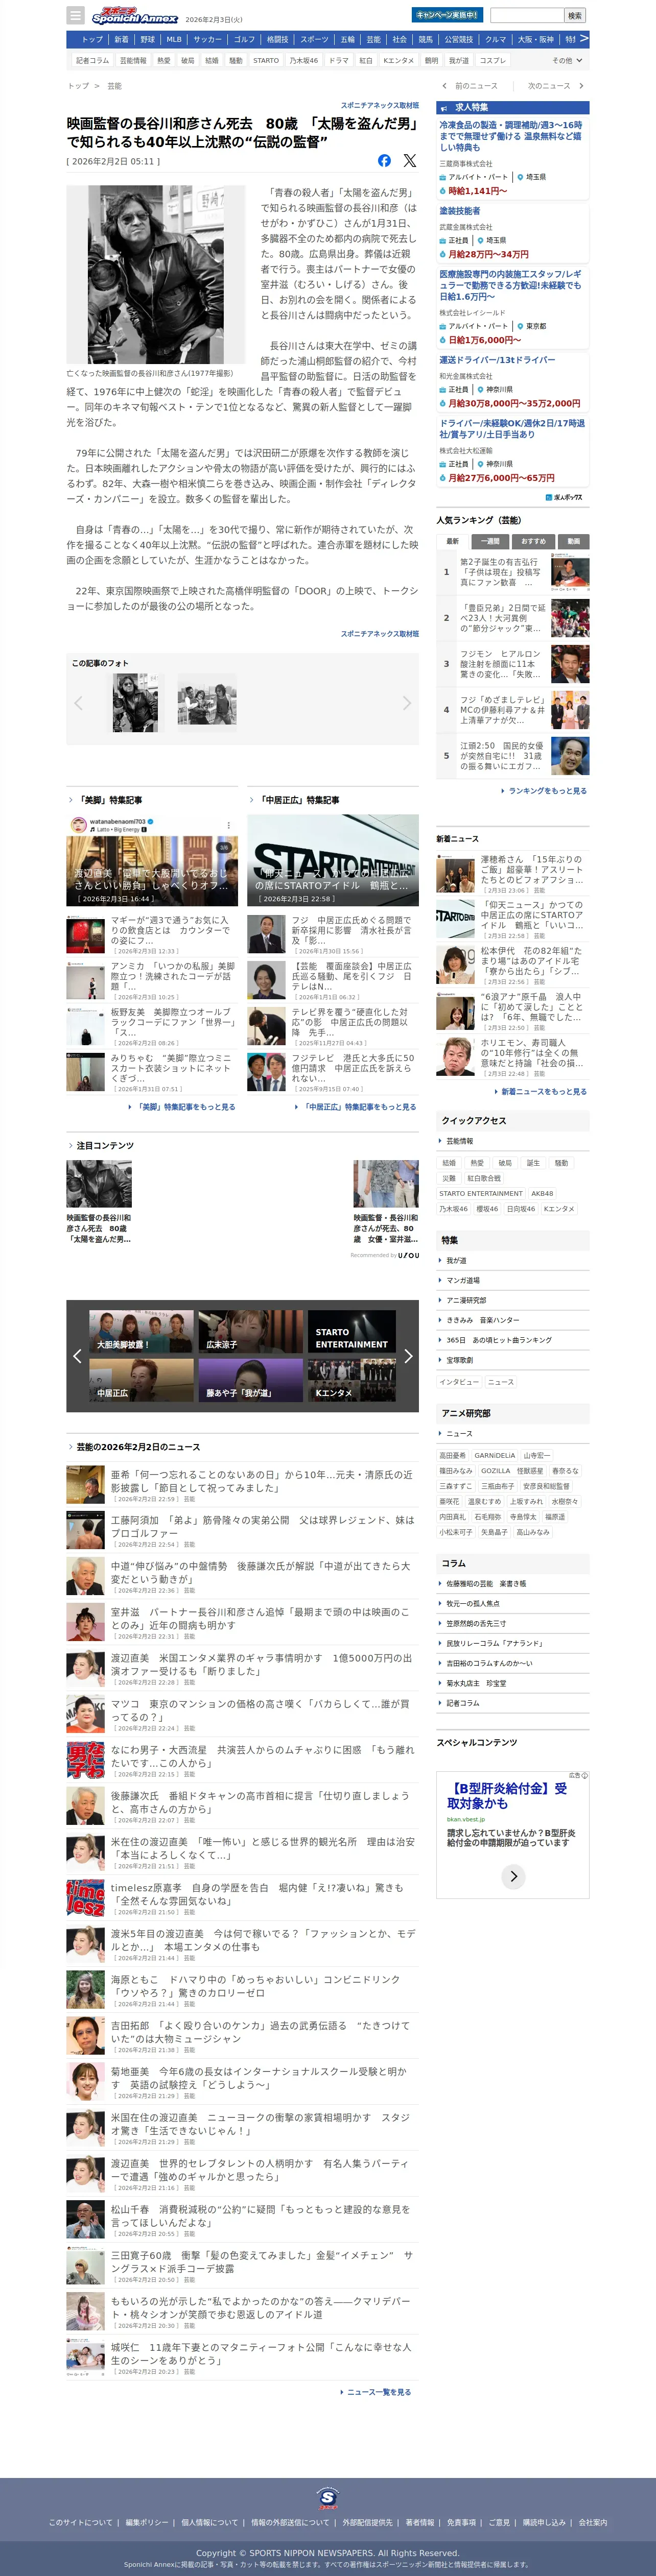656x2576 pixels.
Task: Switch ranking to the 最新 tab
Action: [x=452, y=541]
